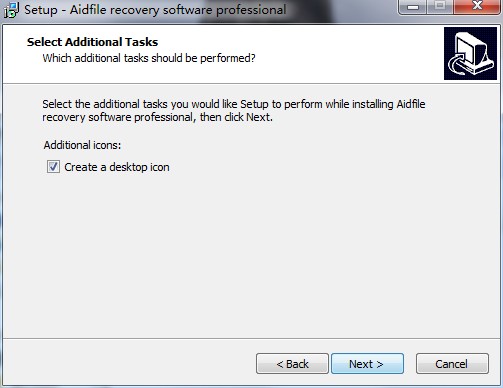This screenshot has height=388, width=503.
Task: Cancel the Aidfile installation
Action: click(x=452, y=364)
